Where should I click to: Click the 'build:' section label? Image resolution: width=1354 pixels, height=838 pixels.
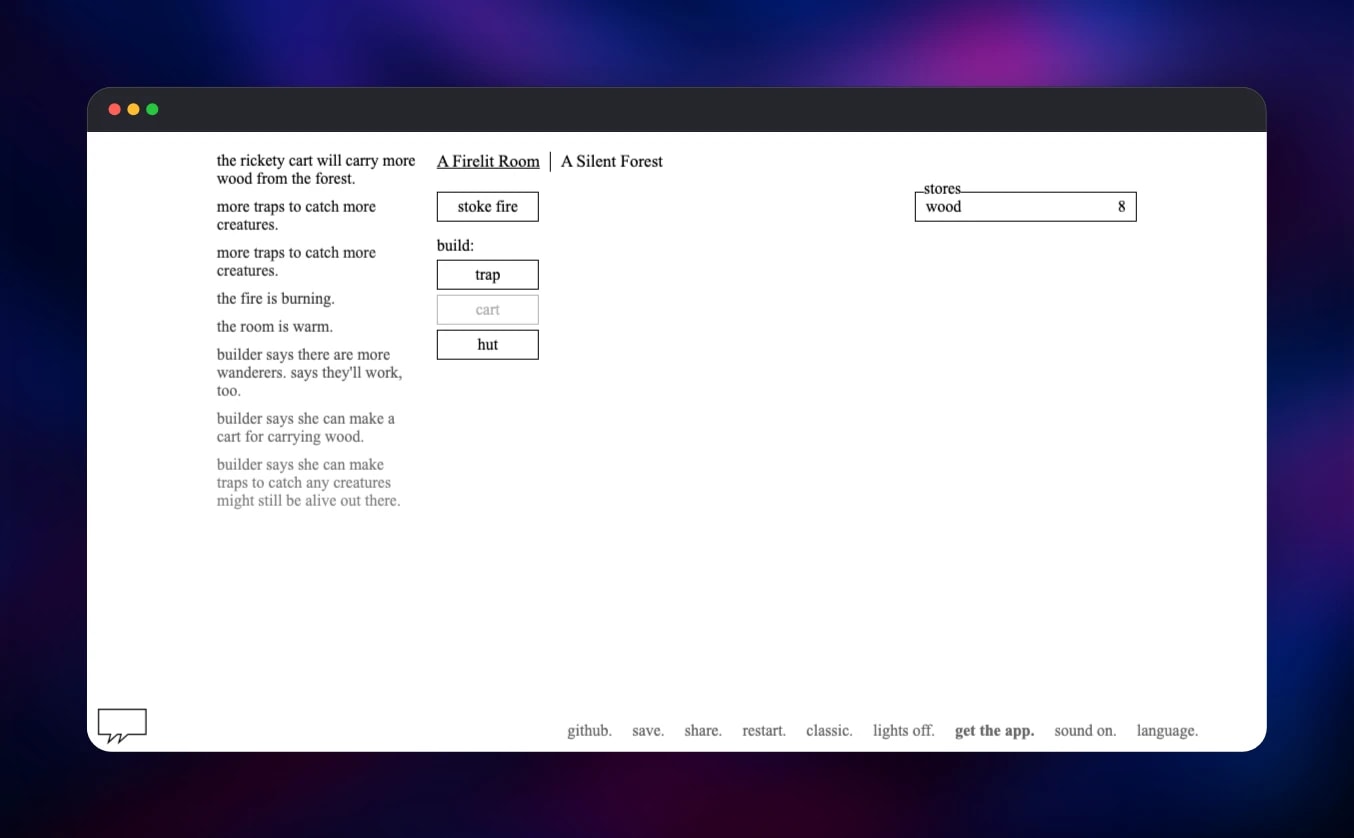[x=456, y=245]
